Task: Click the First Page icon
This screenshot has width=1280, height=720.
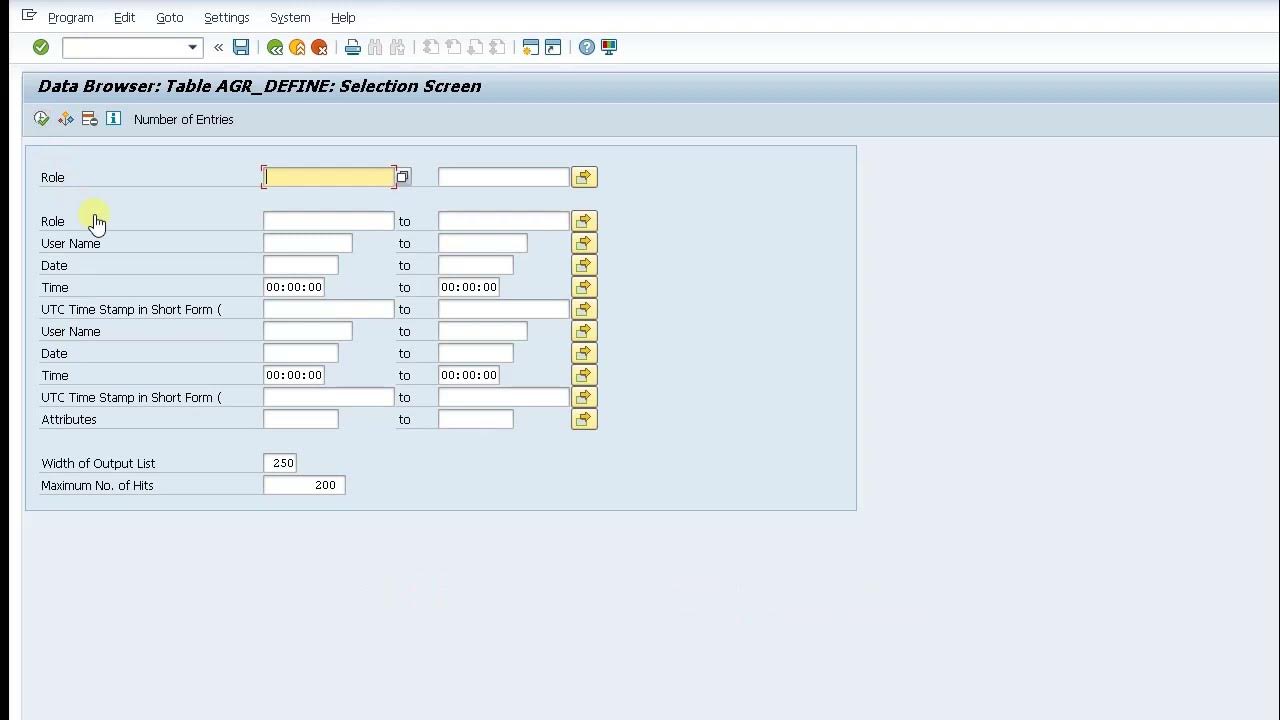Action: pos(431,47)
